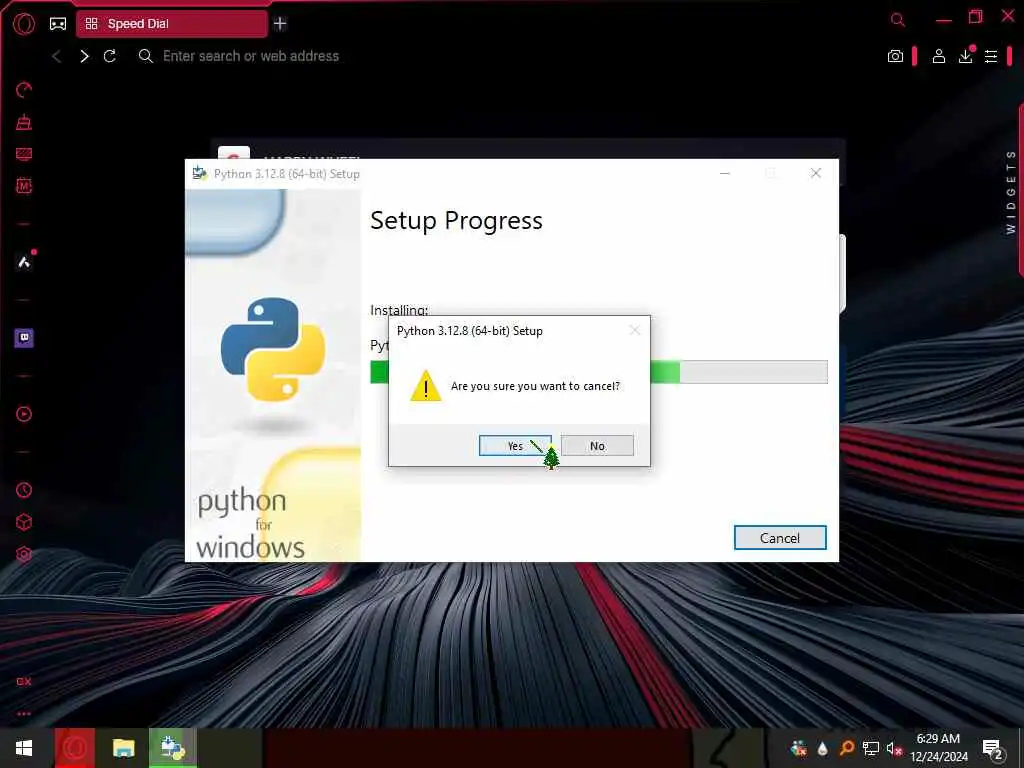Click the muted volume tray icon
This screenshot has height=768, width=1024.
(894, 748)
